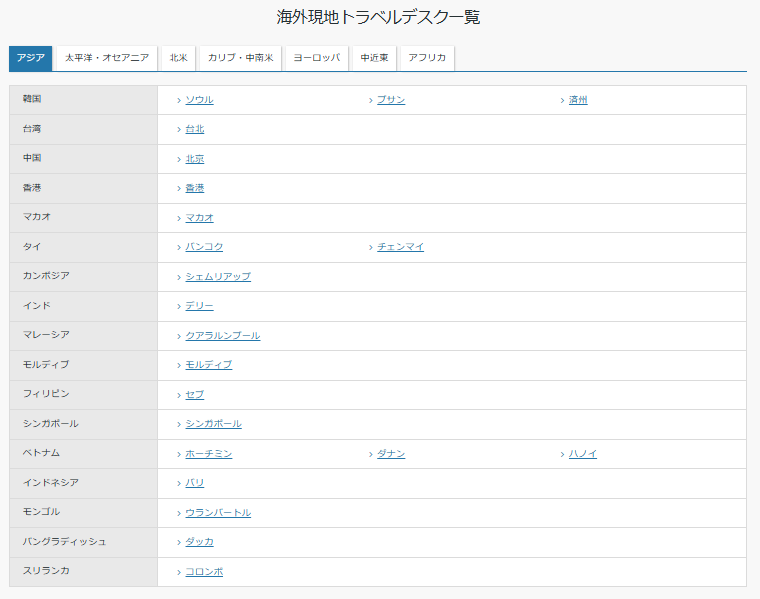
Task: Select the アフリカ tab
Action: point(427,58)
